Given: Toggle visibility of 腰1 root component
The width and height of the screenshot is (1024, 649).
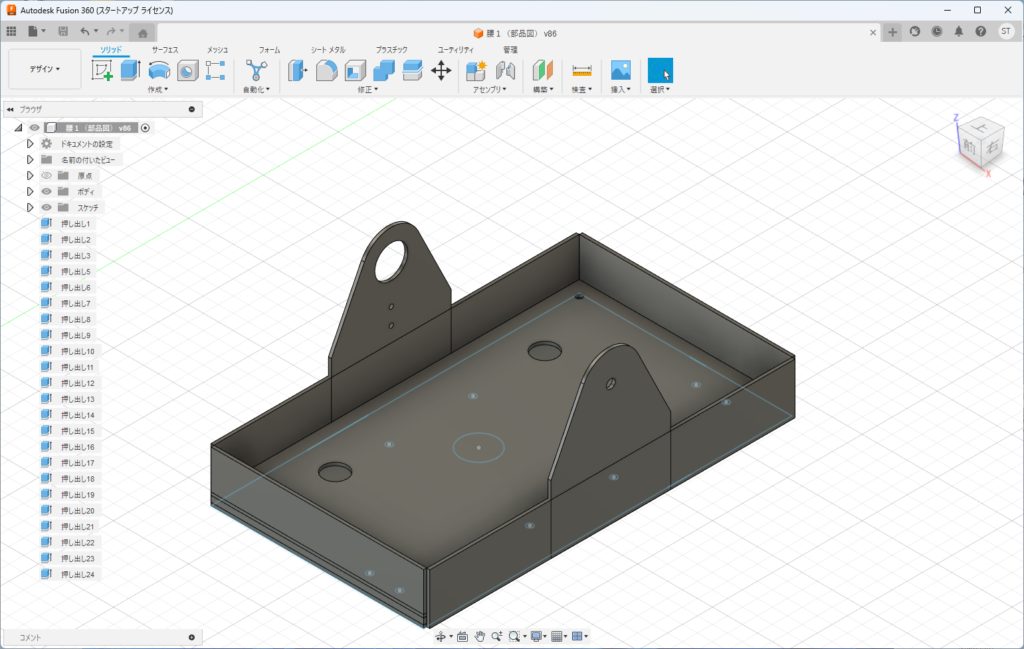Looking at the screenshot, I should (35, 128).
